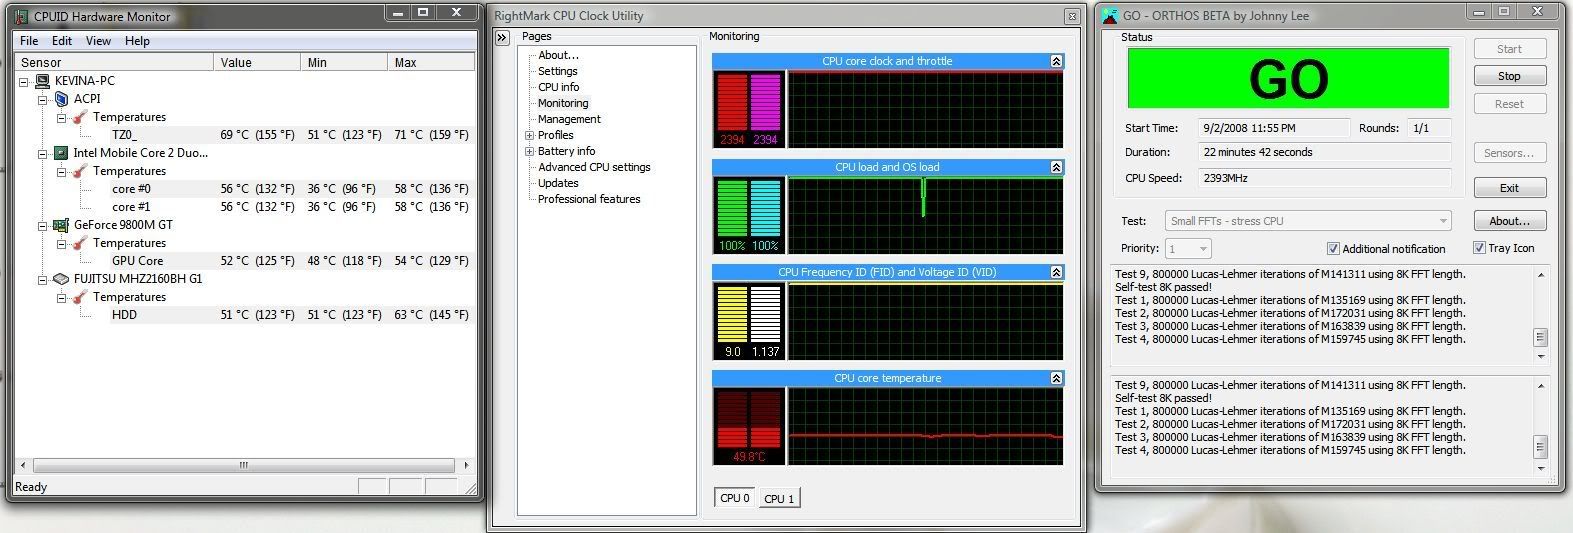
Task: Toggle the Additional notification checkbox
Action: (x=1333, y=249)
